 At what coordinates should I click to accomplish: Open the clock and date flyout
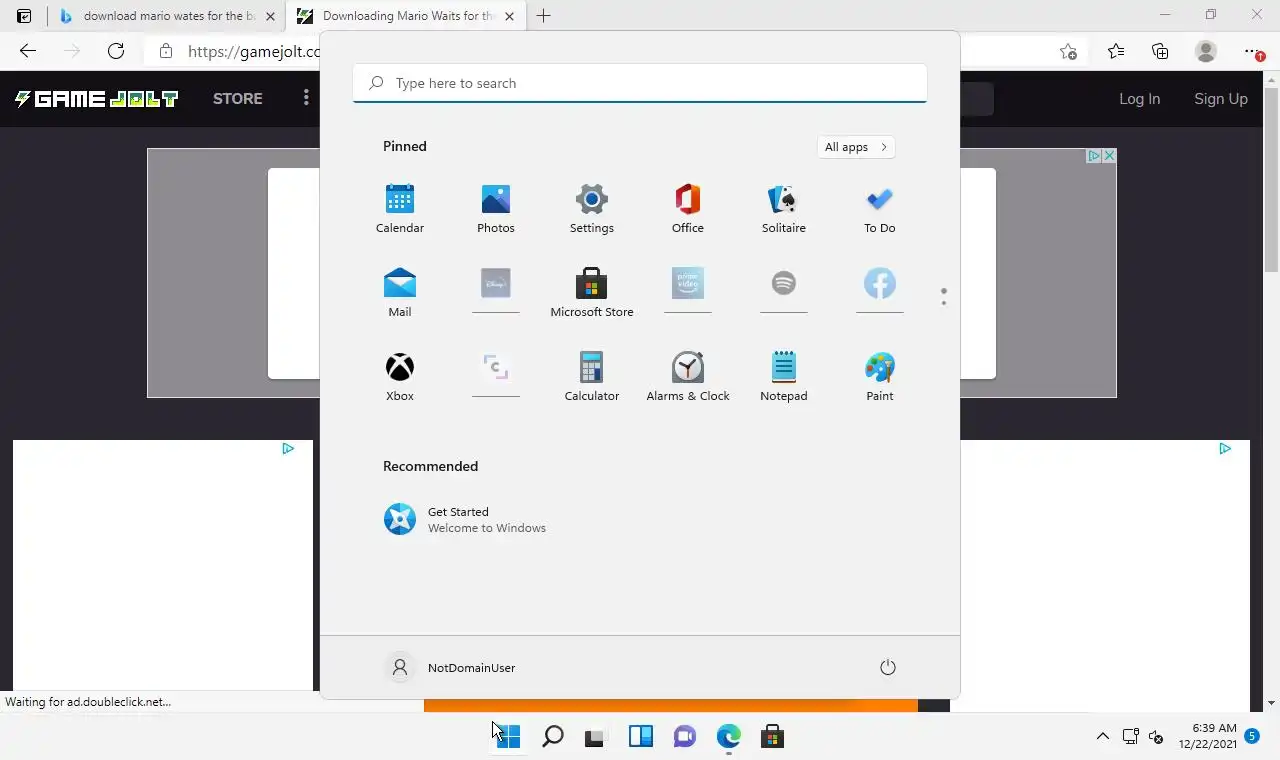click(1207, 736)
